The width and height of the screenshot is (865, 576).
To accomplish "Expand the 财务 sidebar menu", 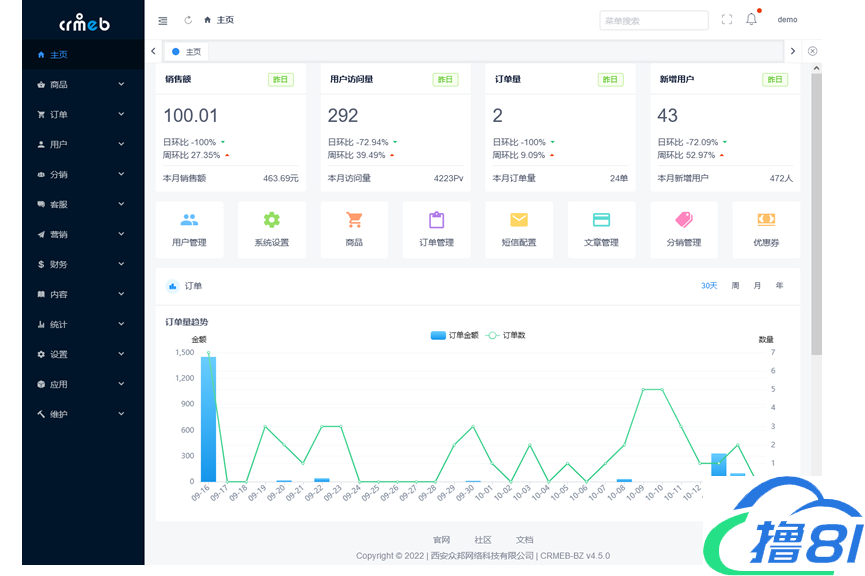I will (82, 265).
